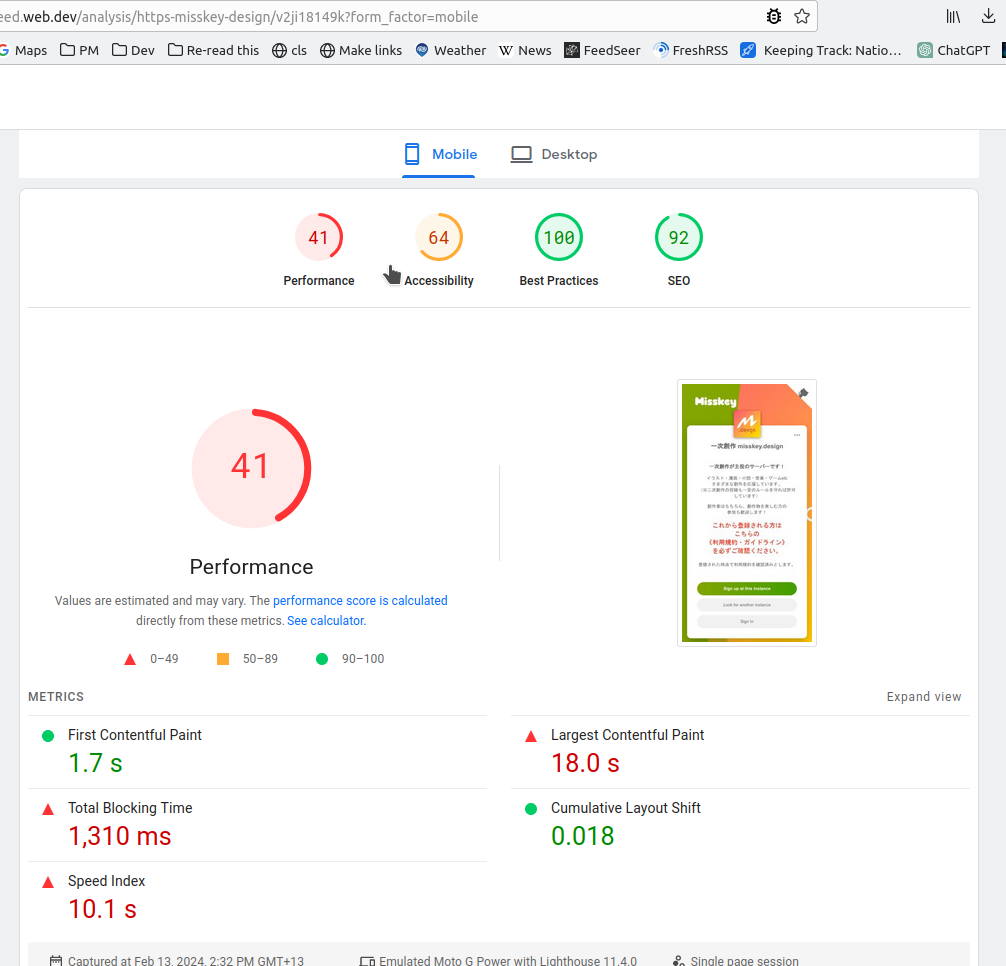This screenshot has width=1006, height=966.
Task: Open the ChatGPT bookmark
Action: [955, 50]
